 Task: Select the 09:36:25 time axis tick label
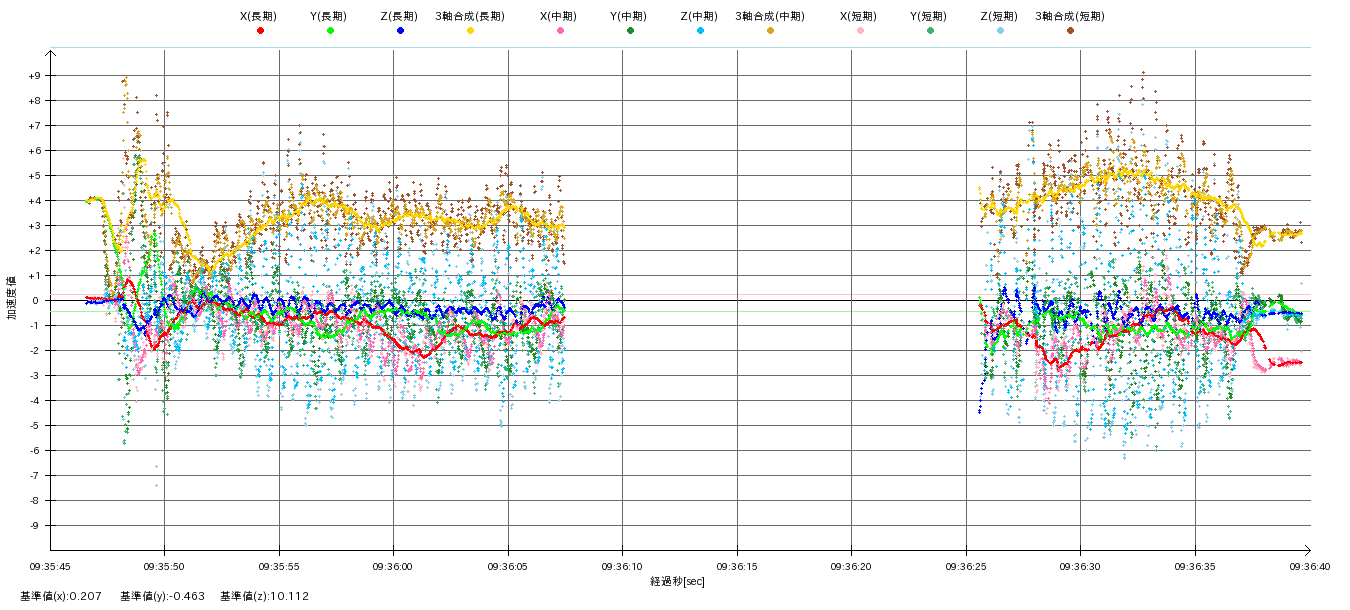click(966, 565)
